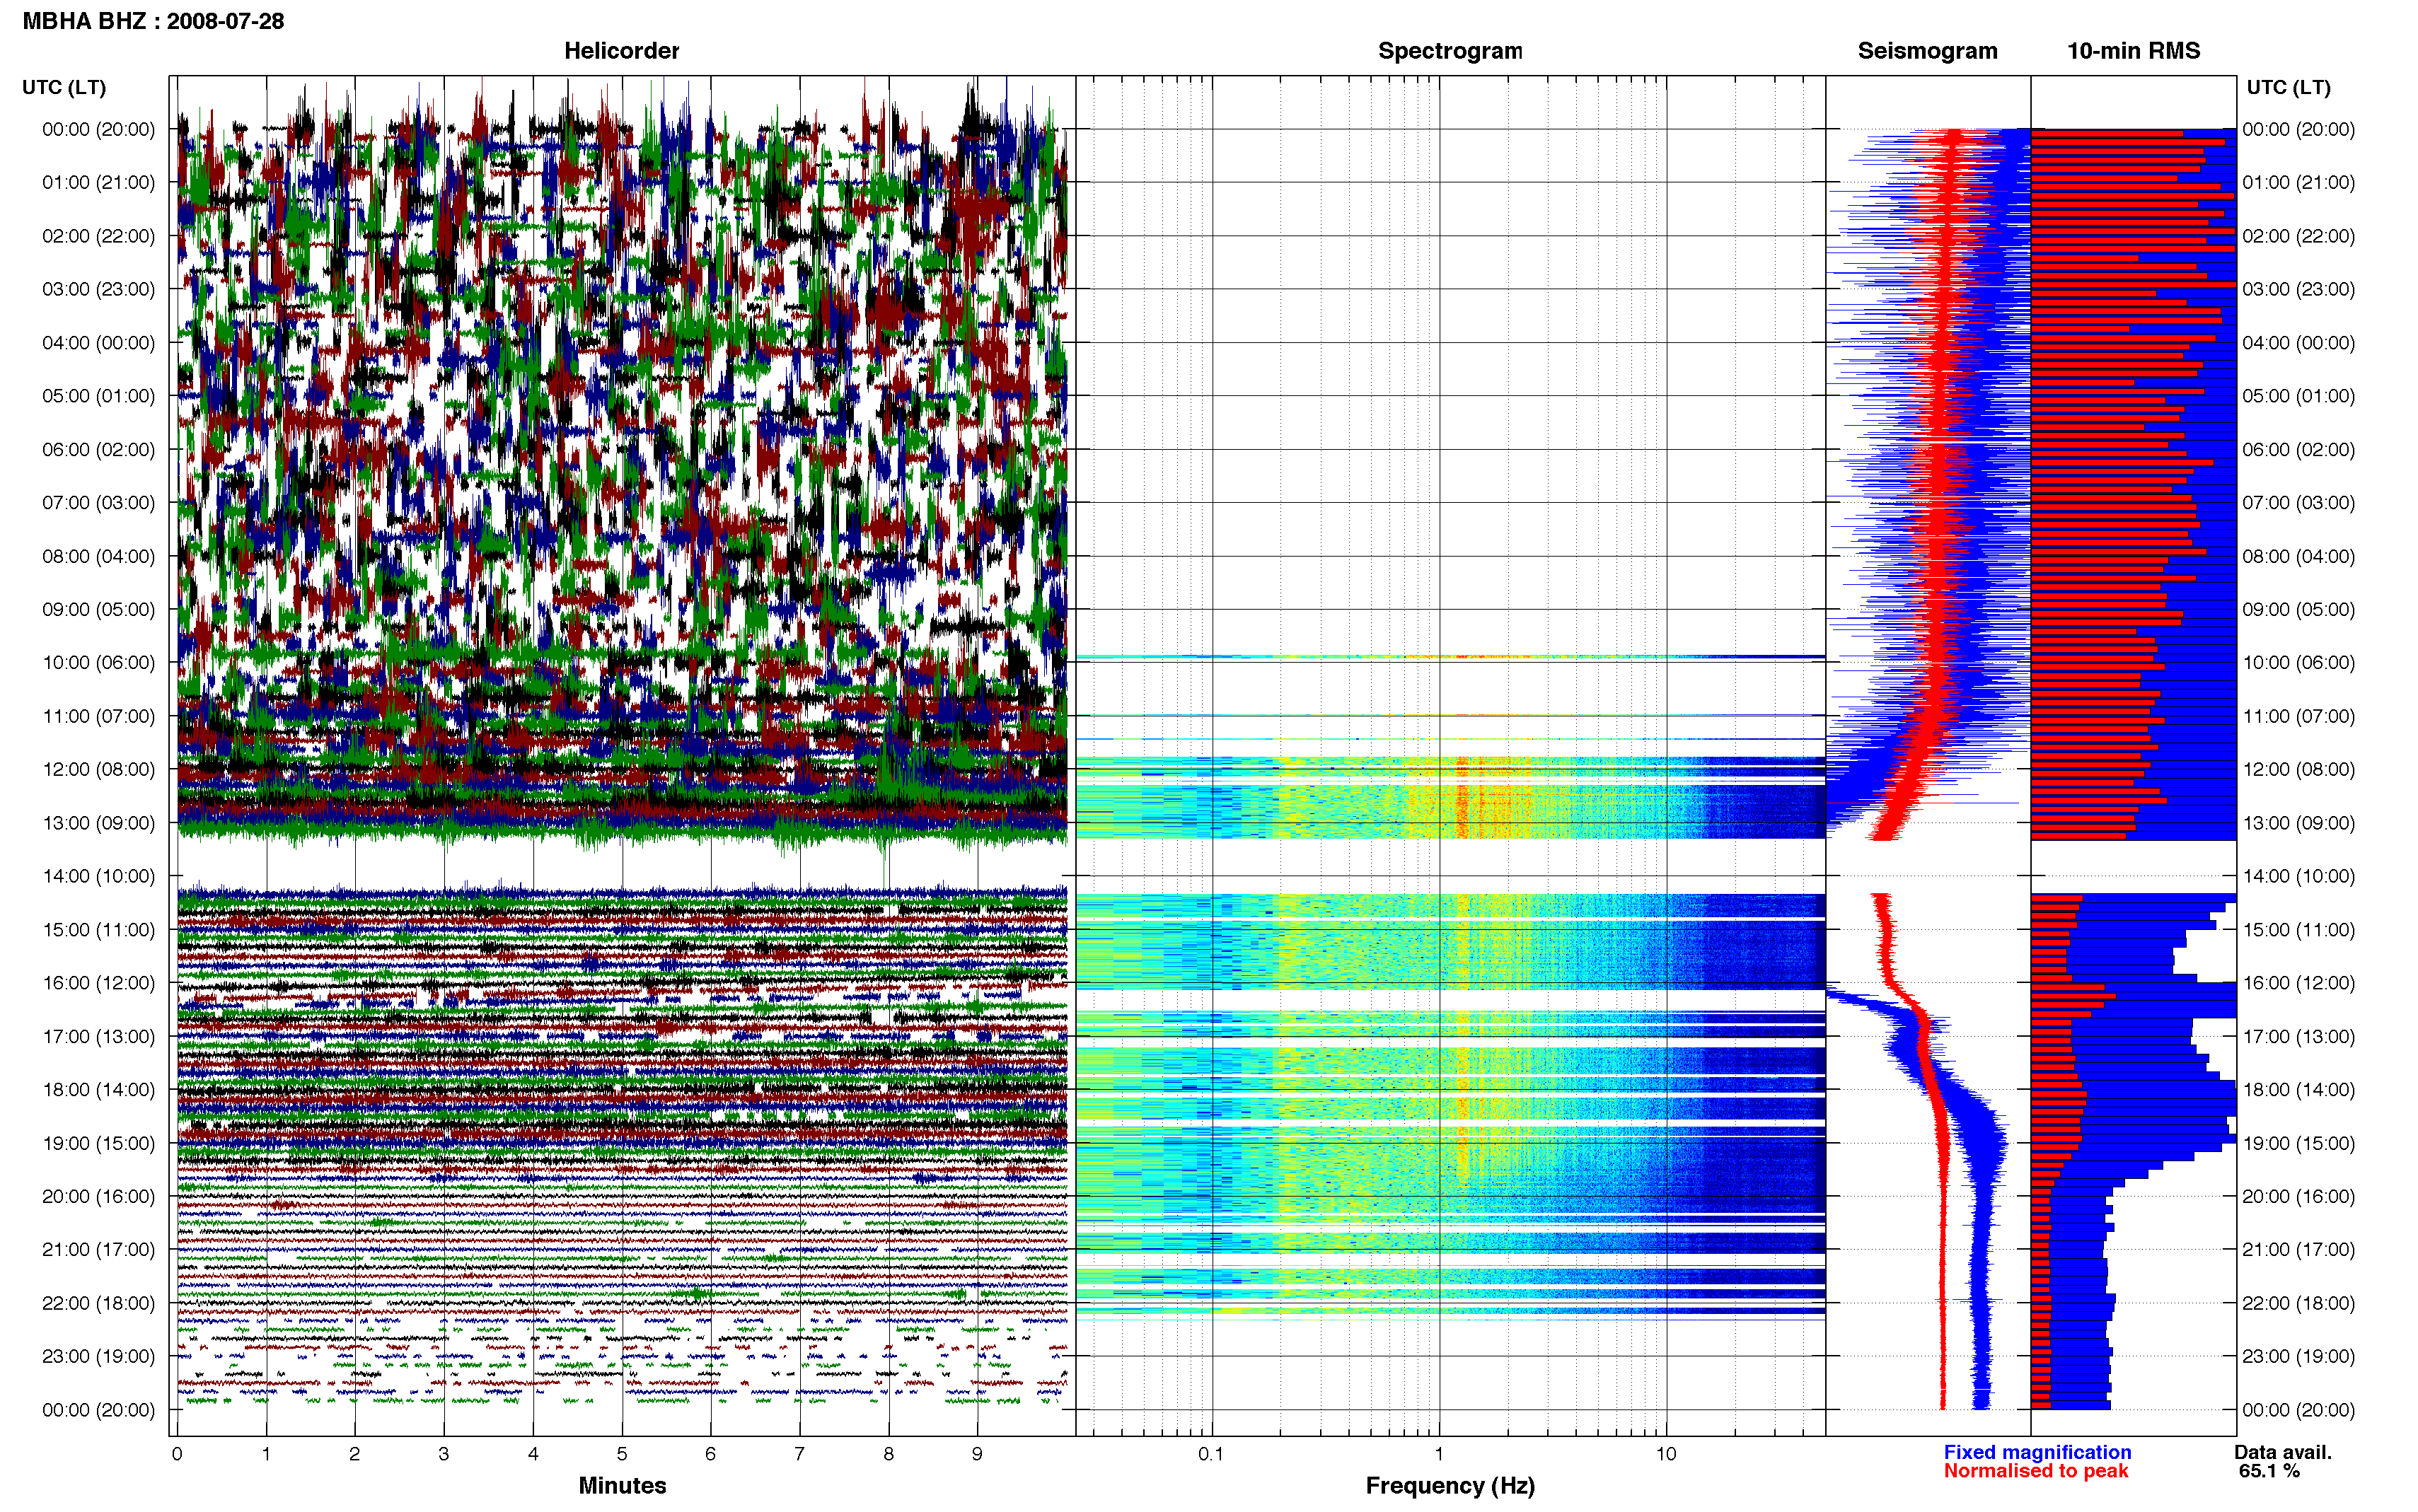2418x1512 pixels.
Task: Click the '1' tick on the Minutes axis
Action: coord(266,1454)
